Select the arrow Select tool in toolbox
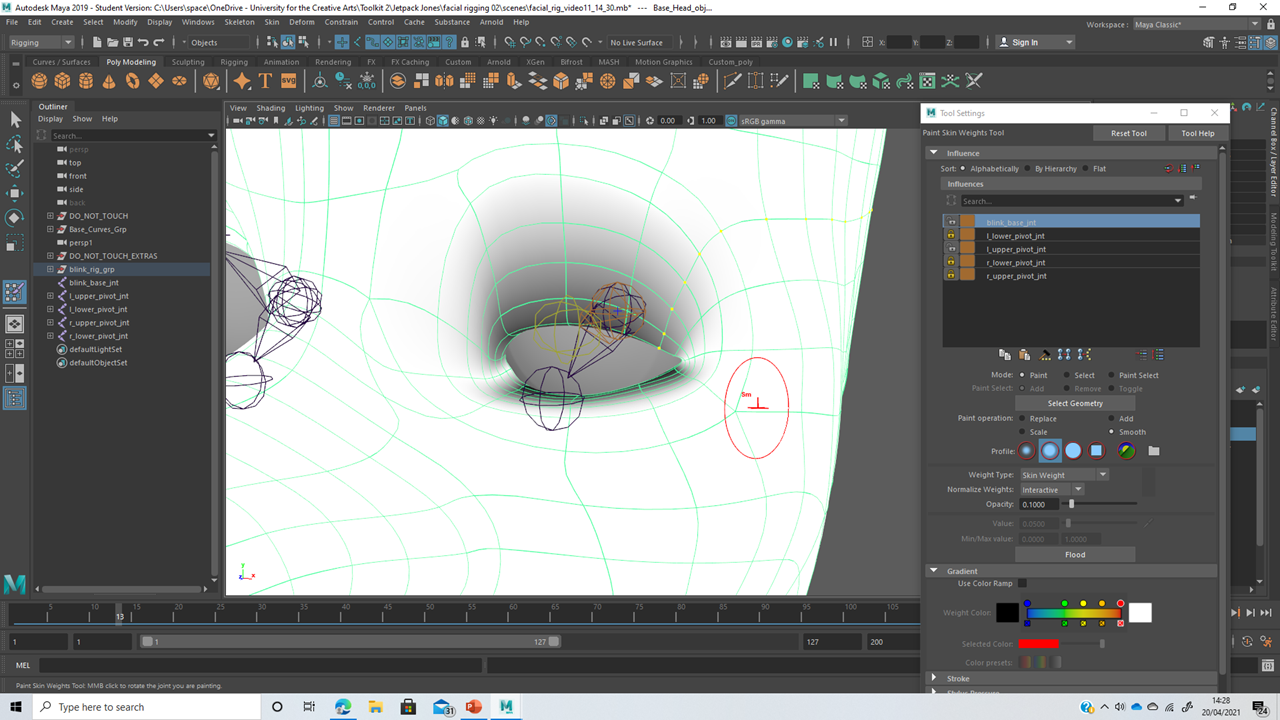Image resolution: width=1280 pixels, height=720 pixels. pyautogui.click(x=15, y=119)
